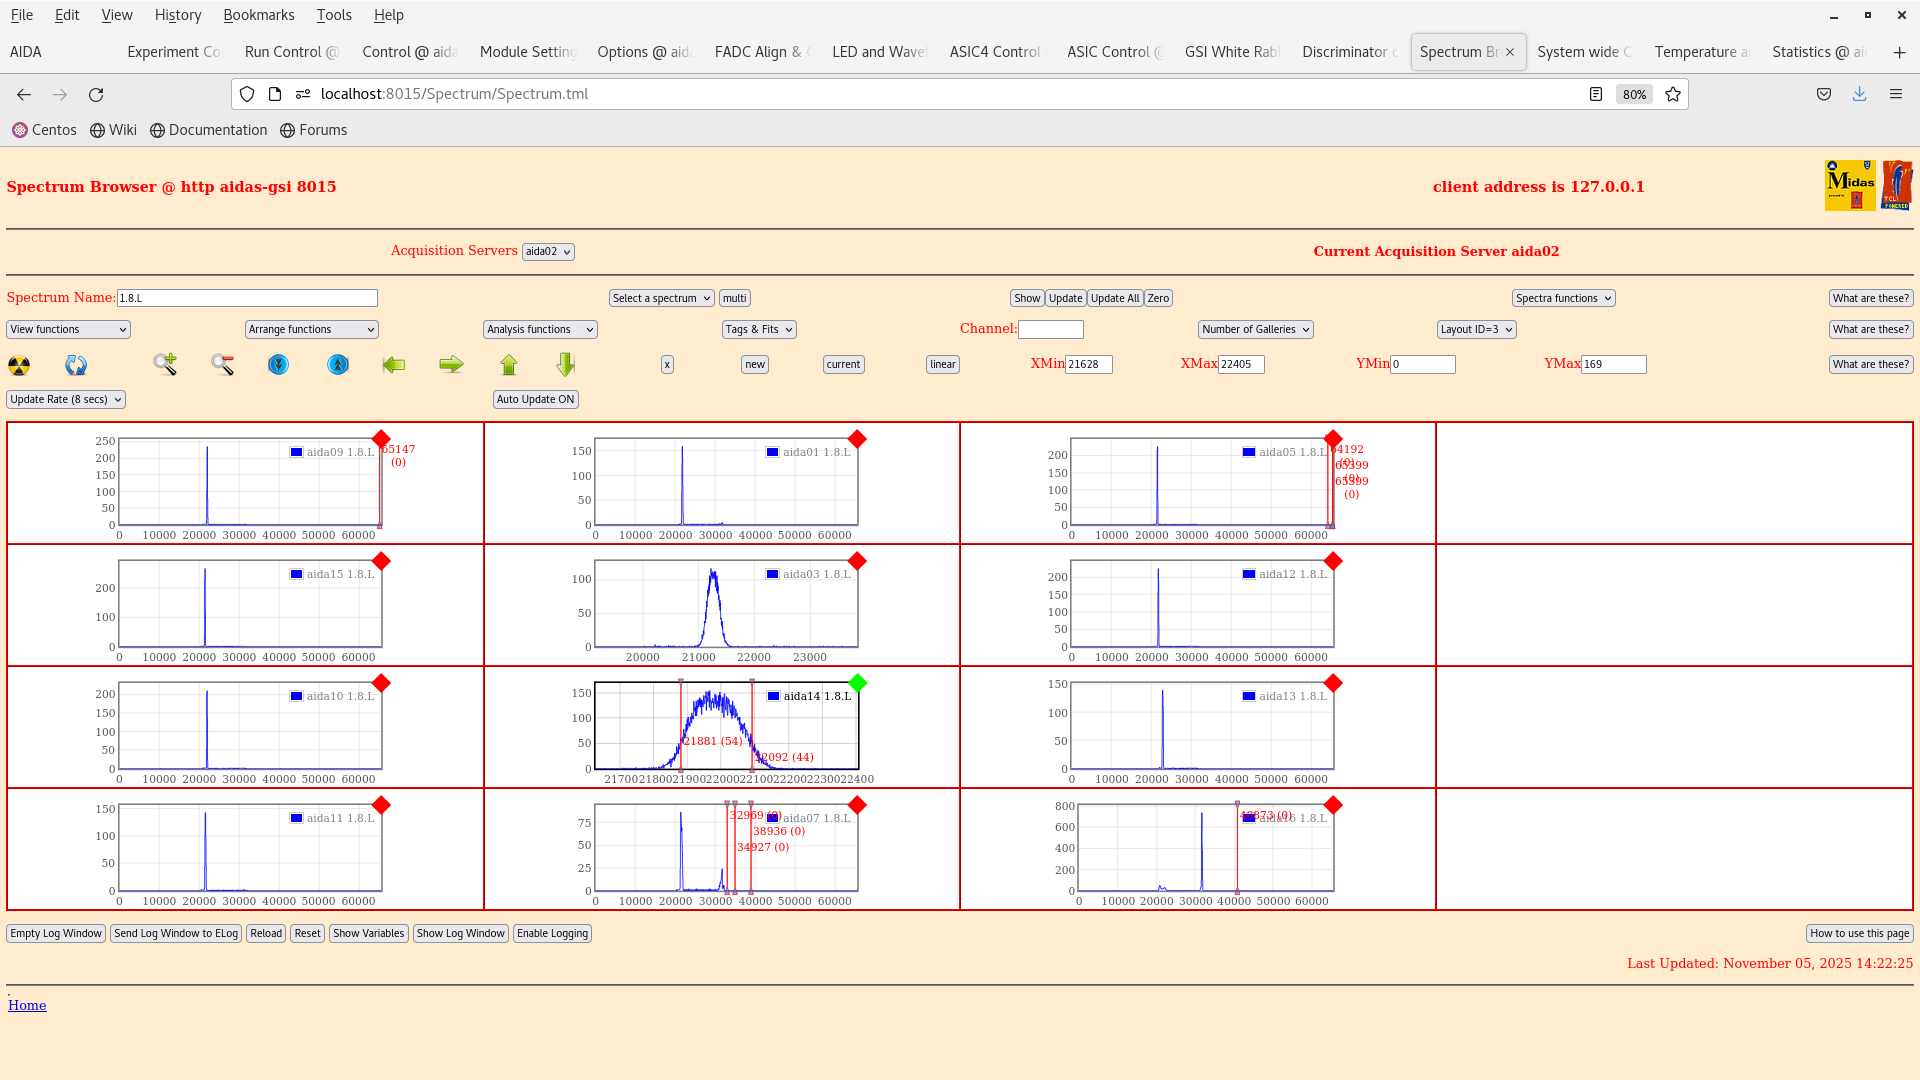Image resolution: width=1920 pixels, height=1080 pixels.
Task: Select the zoom-out magnifier tool
Action: coord(222,365)
